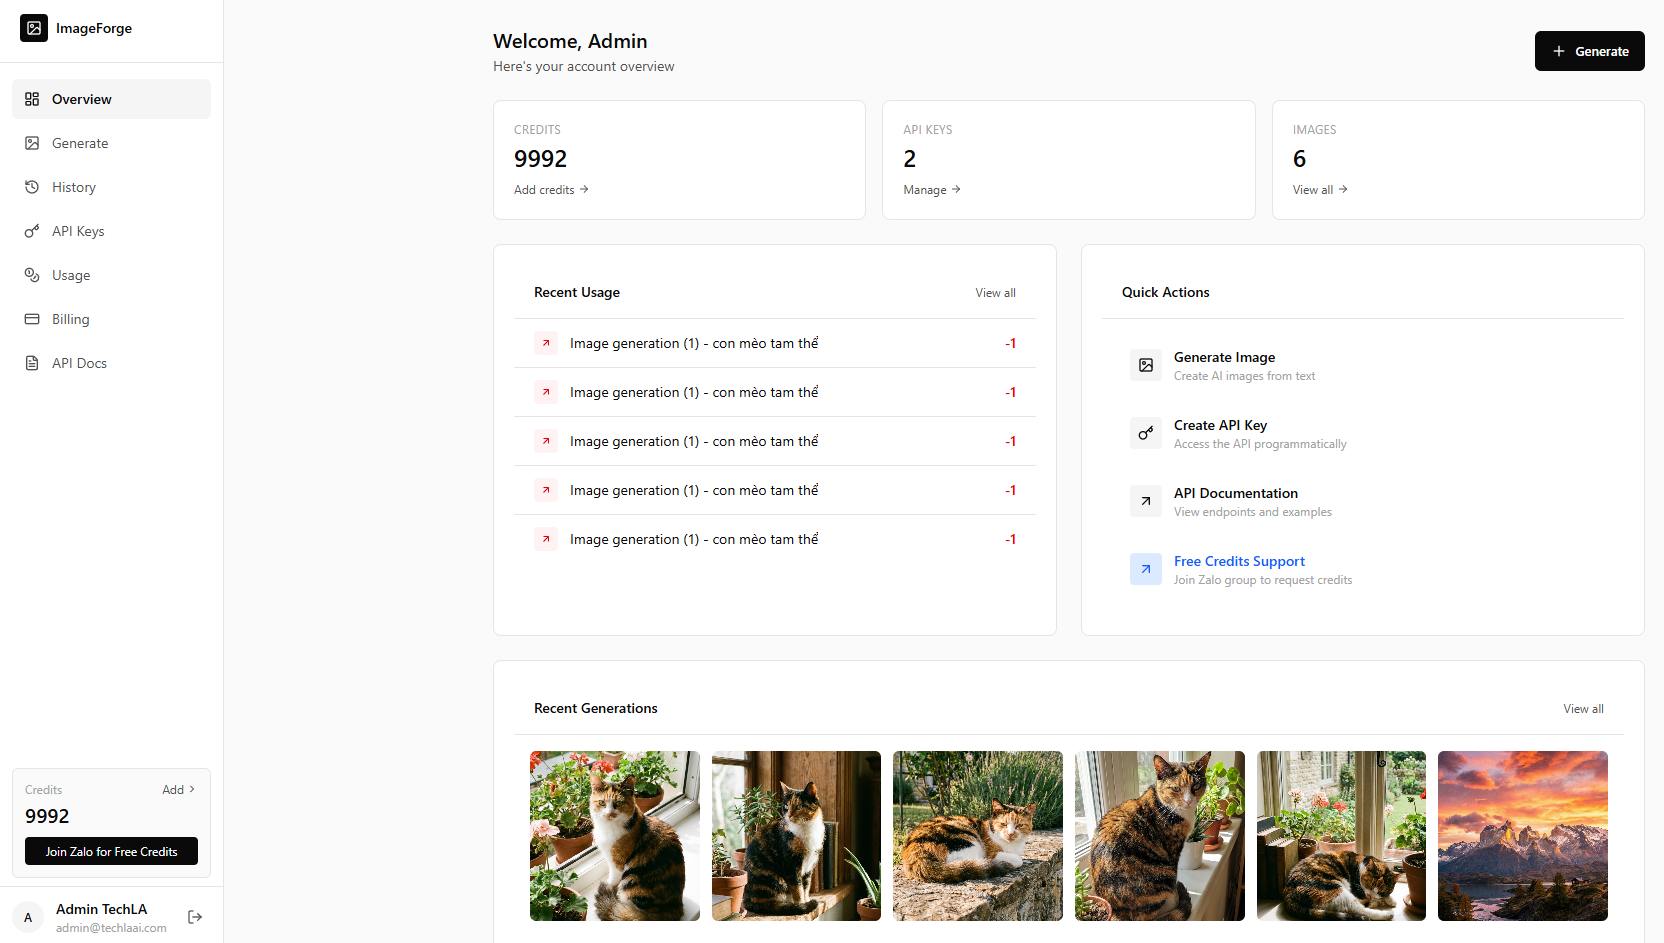Screen dimensions: 1664x943
Task: Click the History clock icon in sidebar
Action: (x=32, y=187)
